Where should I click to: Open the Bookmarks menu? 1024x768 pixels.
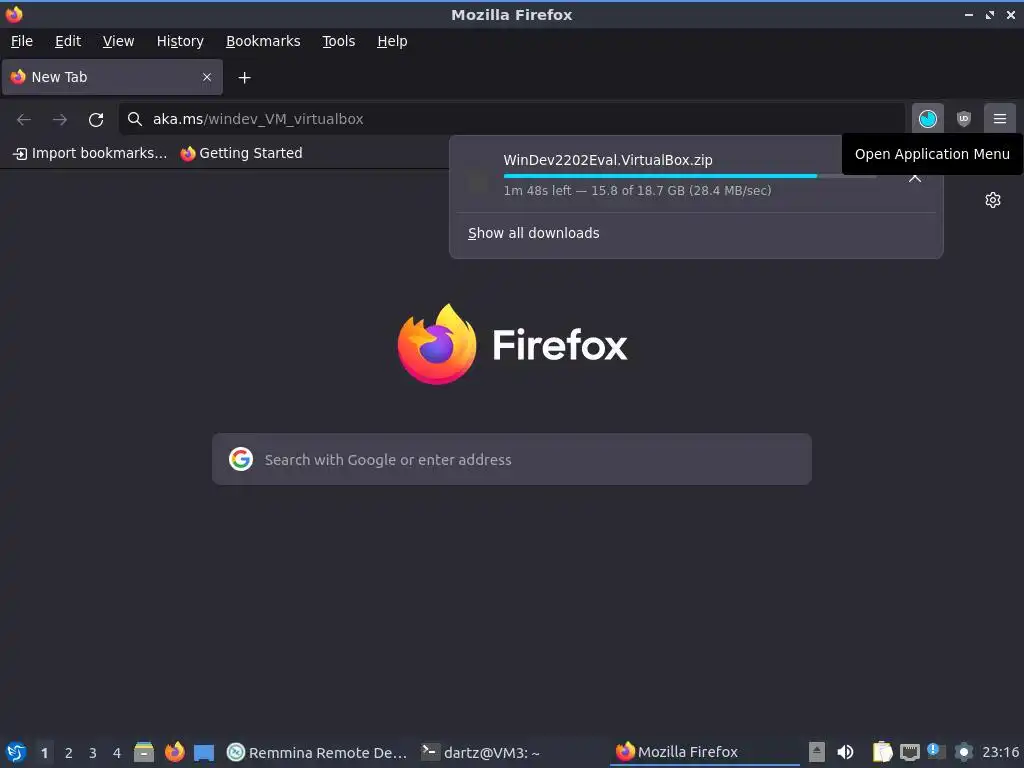[x=263, y=41]
